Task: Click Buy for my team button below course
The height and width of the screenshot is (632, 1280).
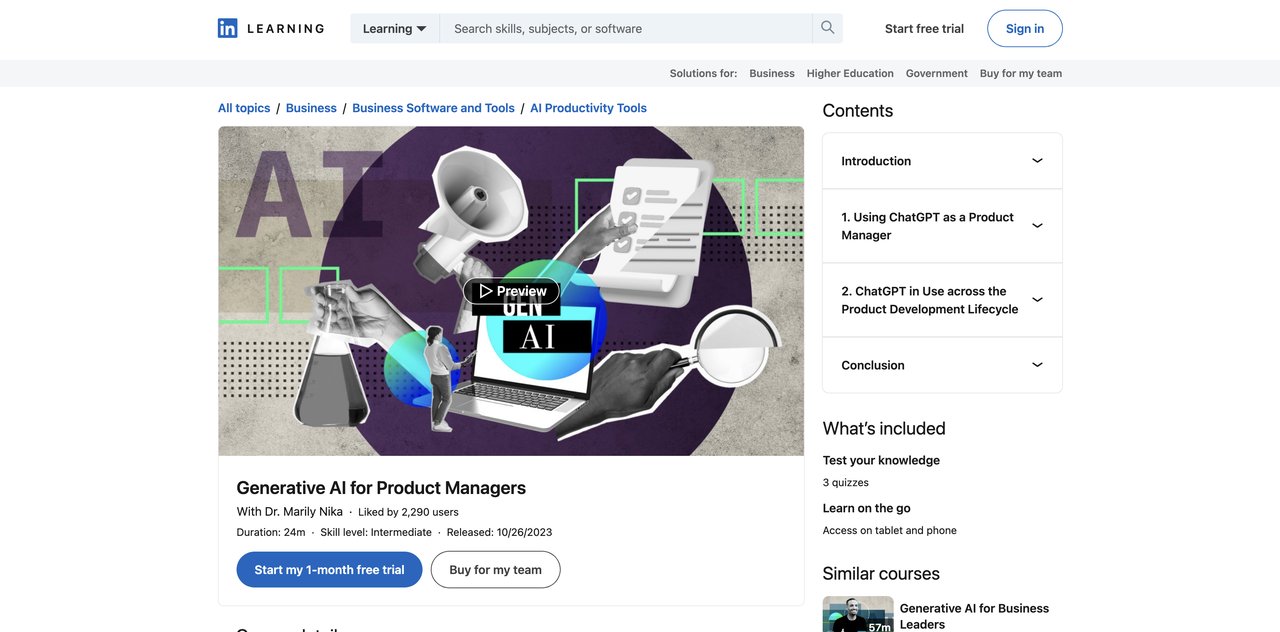Action: click(x=495, y=570)
